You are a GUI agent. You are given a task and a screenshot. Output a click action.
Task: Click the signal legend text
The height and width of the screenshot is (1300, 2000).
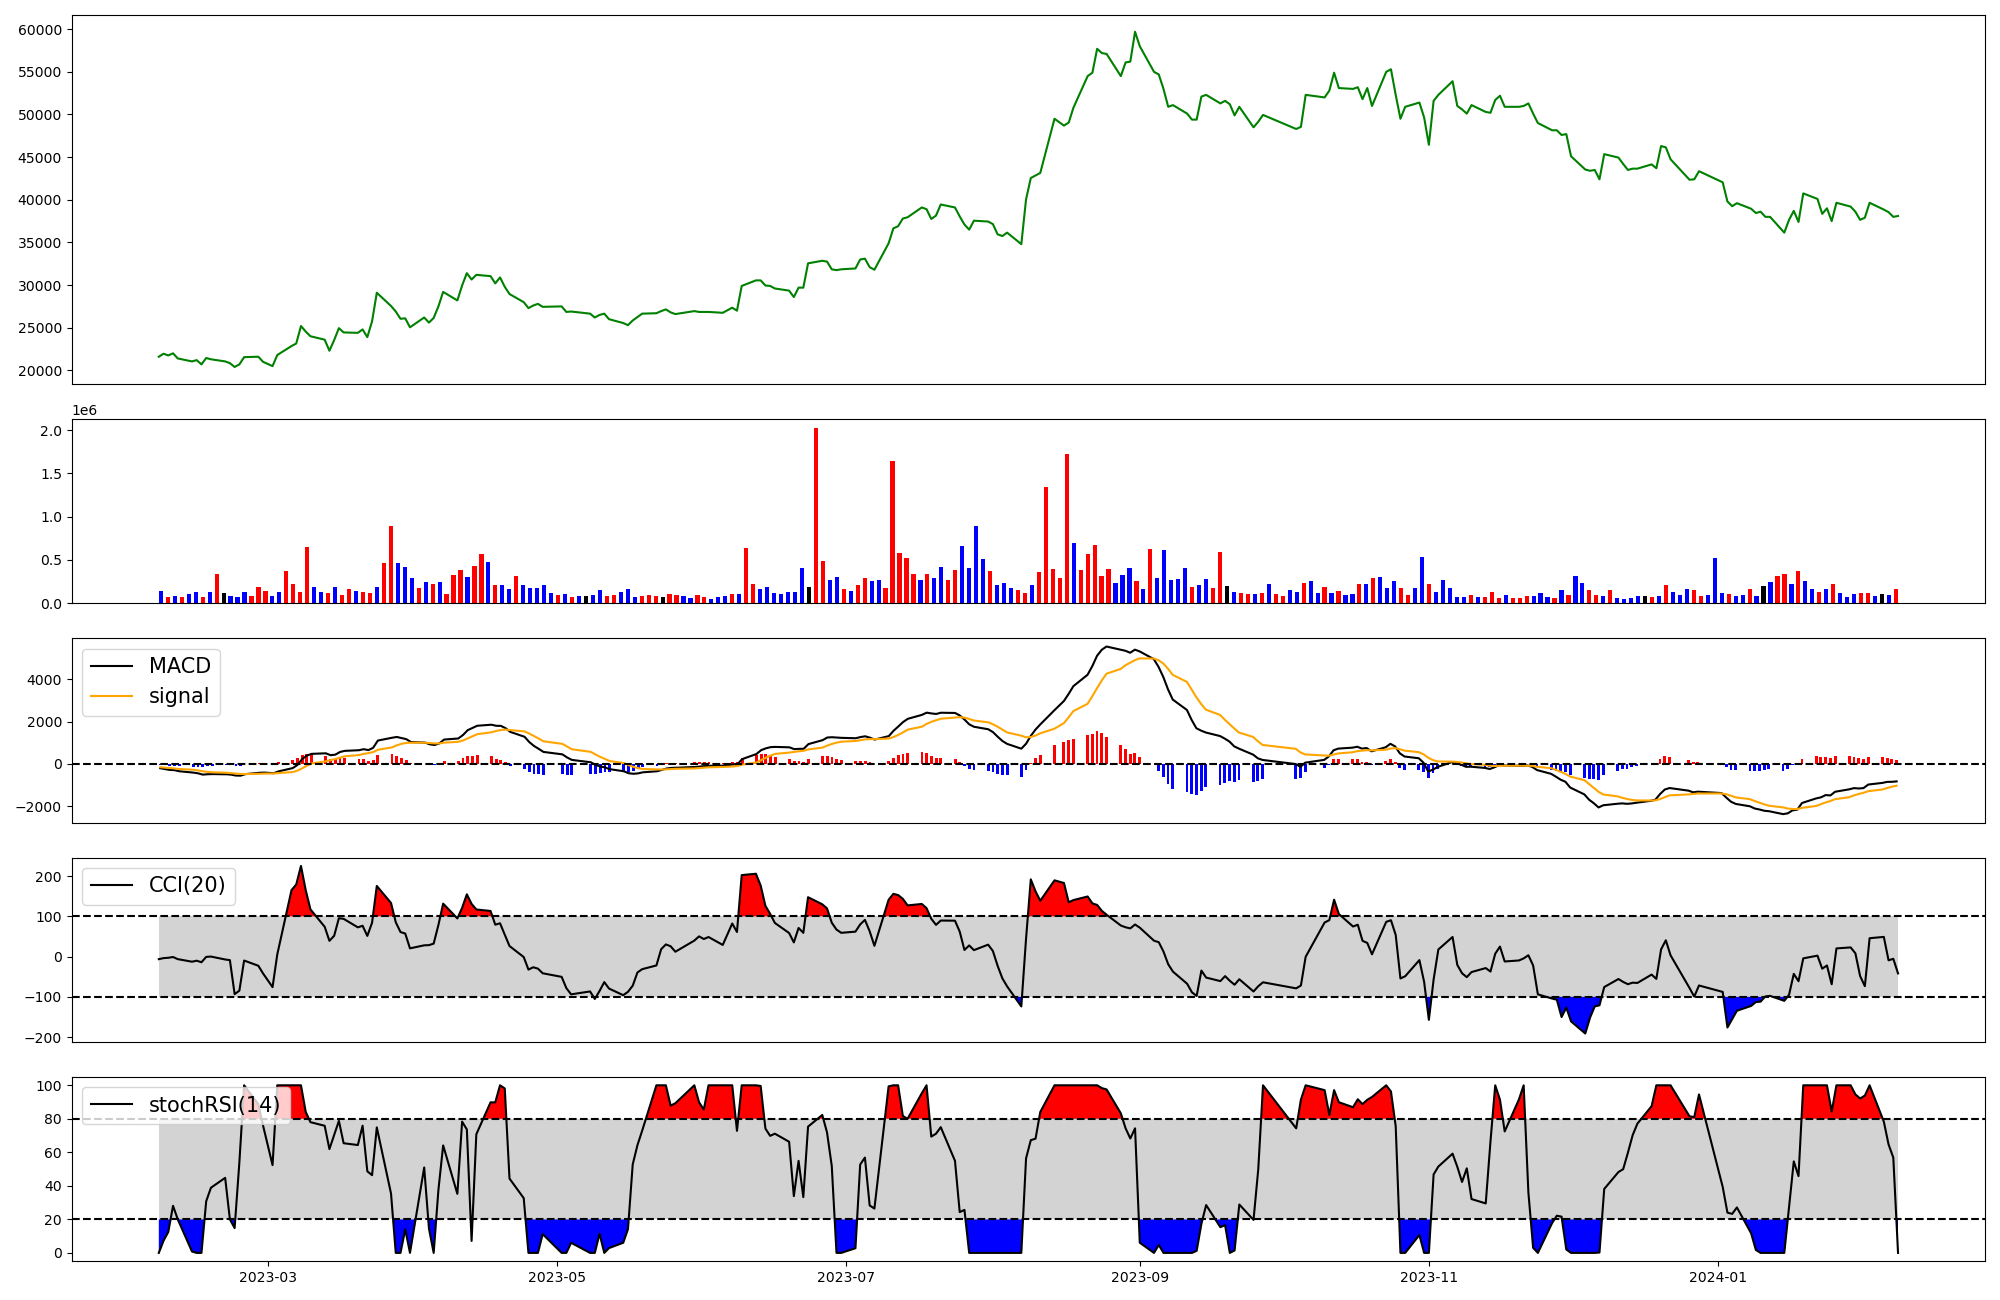(x=179, y=696)
